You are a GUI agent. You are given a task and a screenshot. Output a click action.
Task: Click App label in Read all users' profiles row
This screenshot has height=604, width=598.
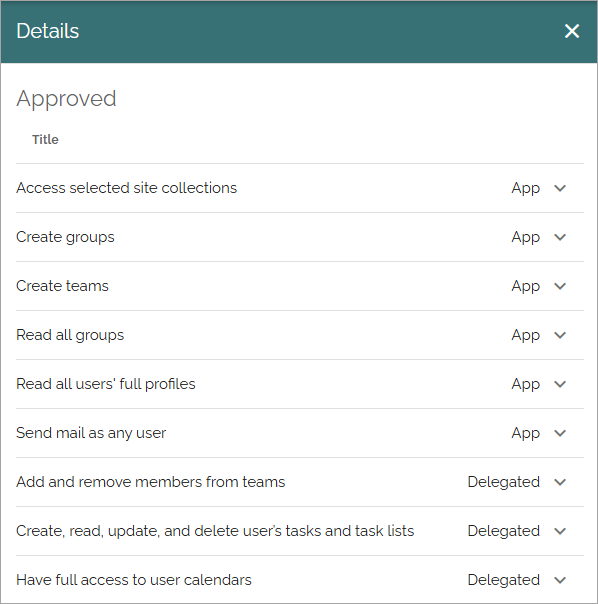pos(526,384)
